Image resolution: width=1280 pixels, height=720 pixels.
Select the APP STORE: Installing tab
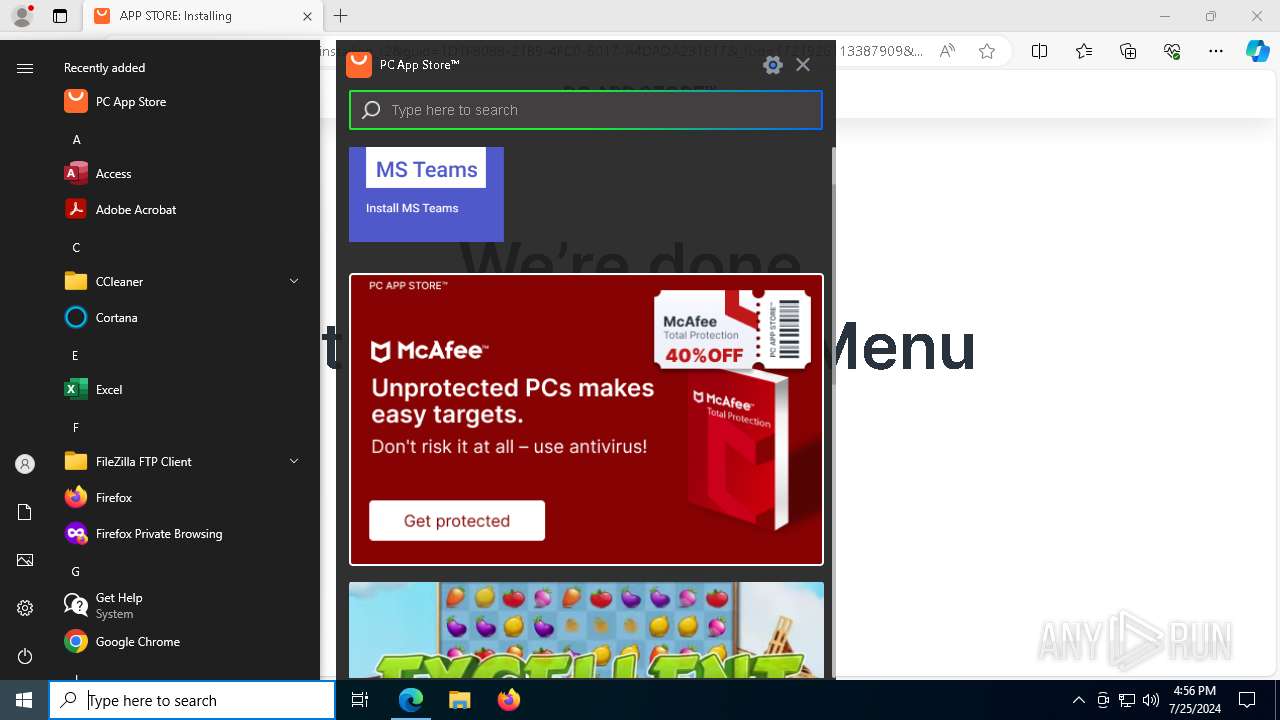pos(202,16)
